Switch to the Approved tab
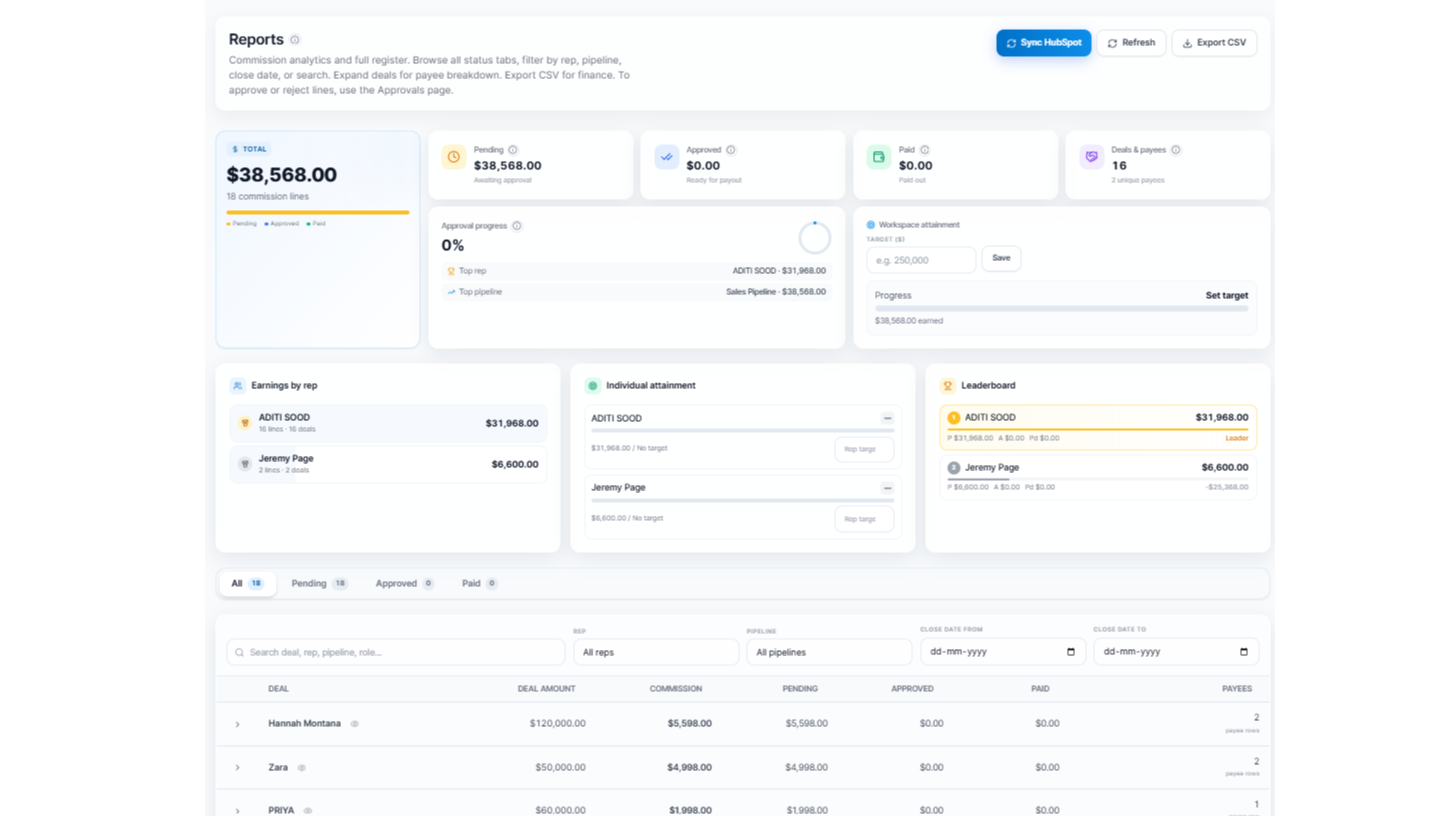This screenshot has width=1452, height=817. tap(404, 583)
